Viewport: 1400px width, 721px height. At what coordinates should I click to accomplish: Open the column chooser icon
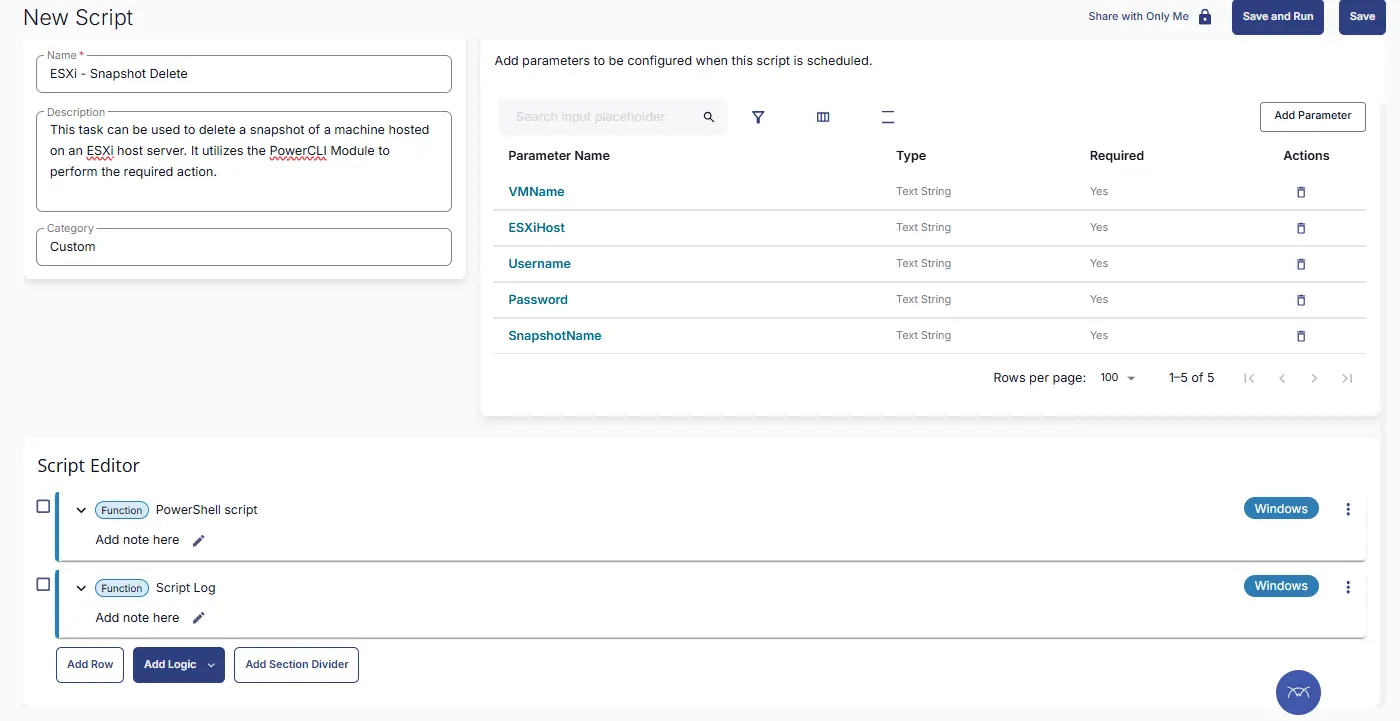[823, 117]
